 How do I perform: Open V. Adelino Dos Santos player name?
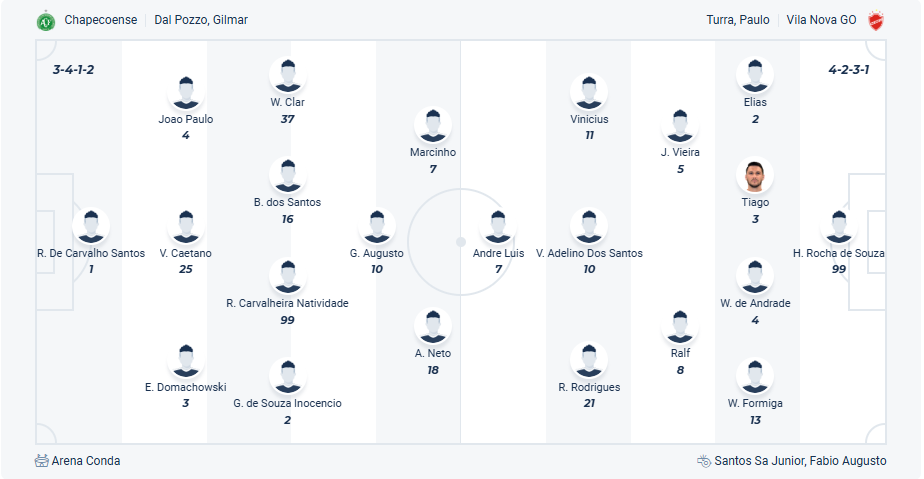pyautogui.click(x=589, y=253)
